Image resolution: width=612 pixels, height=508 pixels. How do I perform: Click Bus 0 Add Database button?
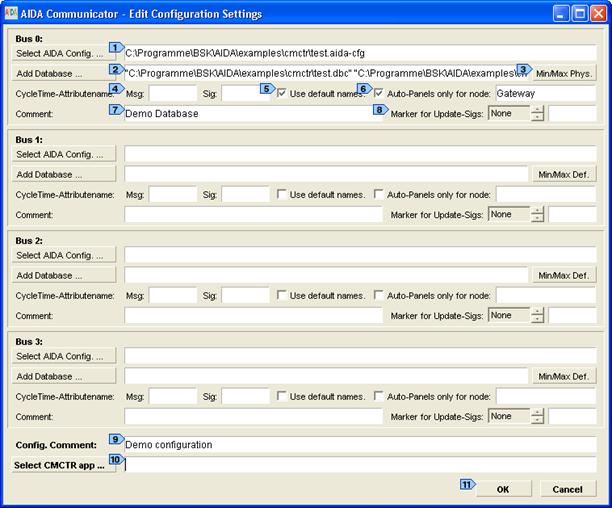point(64,73)
